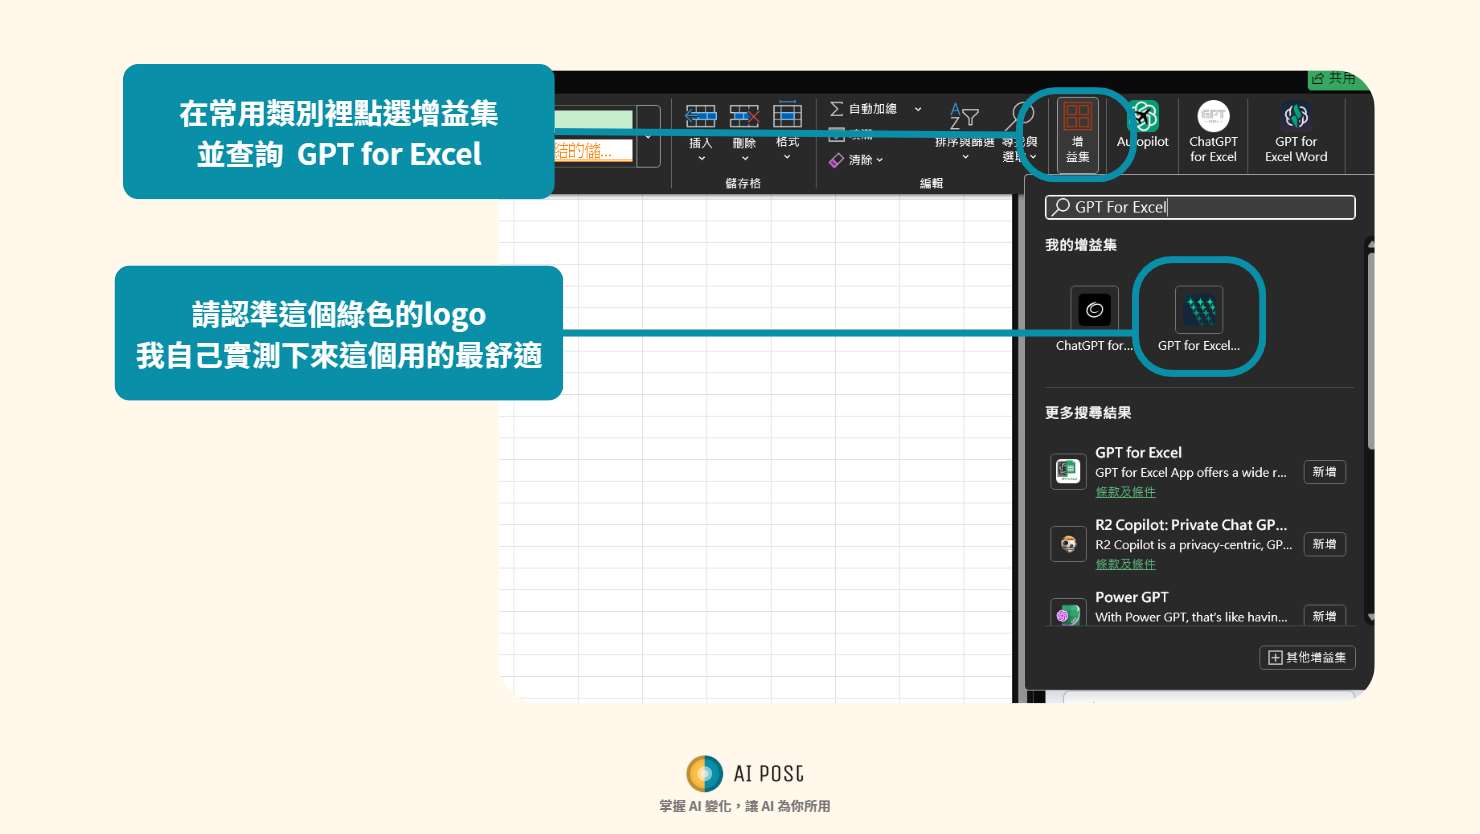
Task: Click the 'GPT for Excel' result title
Action: click(1138, 452)
